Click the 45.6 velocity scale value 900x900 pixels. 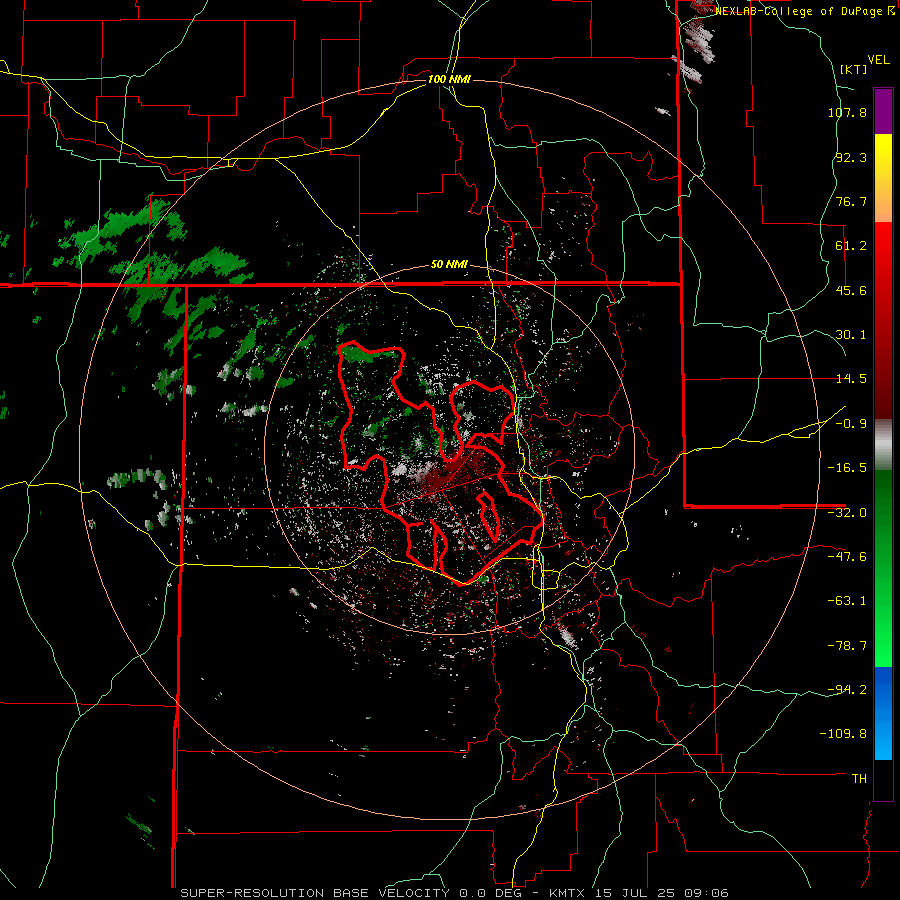click(x=851, y=290)
